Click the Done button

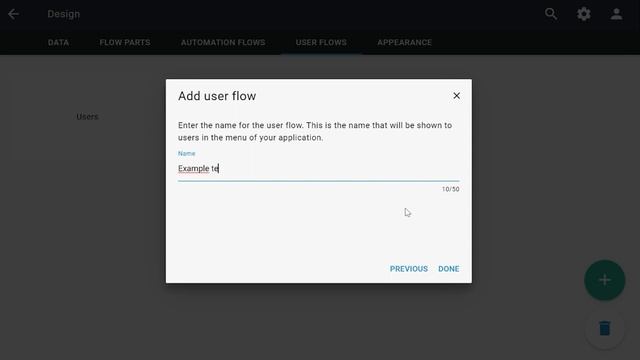tap(449, 269)
